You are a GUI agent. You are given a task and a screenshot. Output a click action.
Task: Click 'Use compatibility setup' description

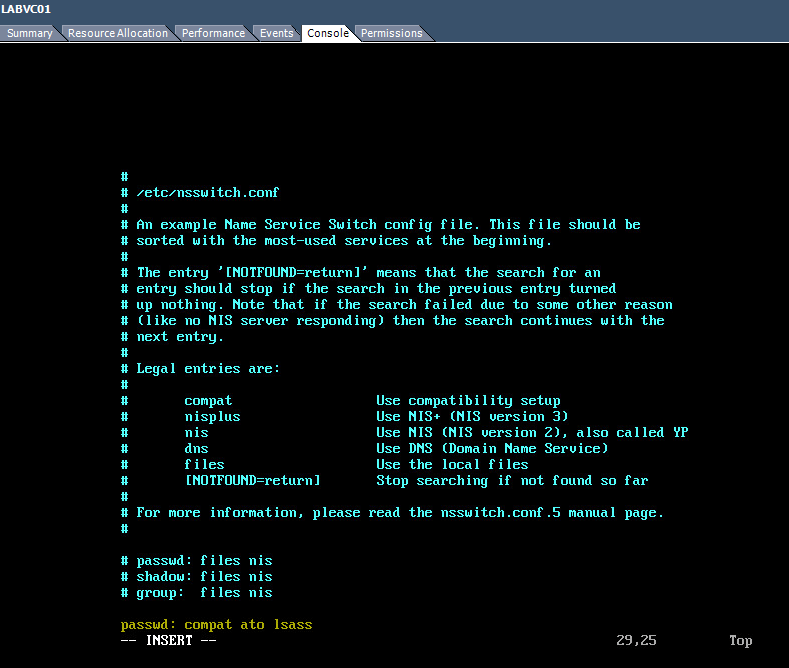468,401
